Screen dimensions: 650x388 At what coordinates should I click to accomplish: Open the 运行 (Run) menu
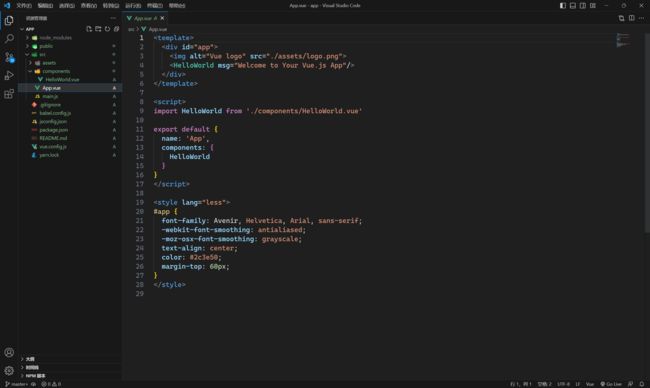pyautogui.click(x=133, y=5)
